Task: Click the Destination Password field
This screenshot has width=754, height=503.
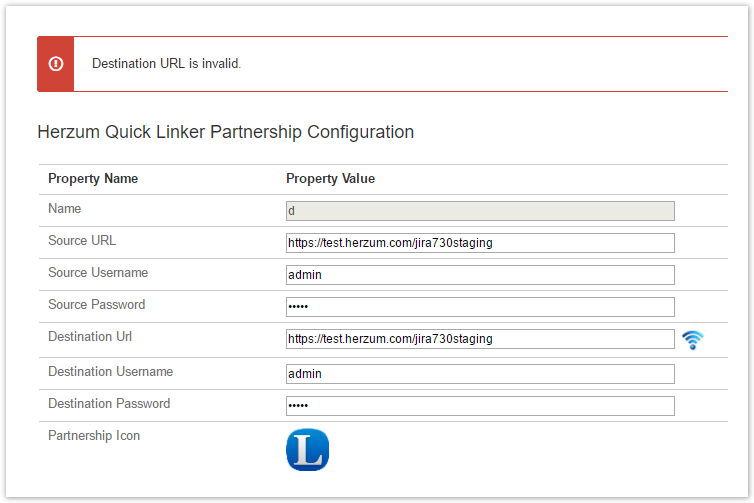Action: (x=480, y=406)
